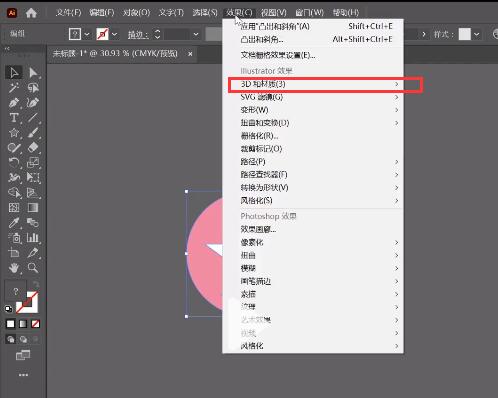Select the Shape Builder tool
The width and height of the screenshot is (498, 398).
click(14, 192)
